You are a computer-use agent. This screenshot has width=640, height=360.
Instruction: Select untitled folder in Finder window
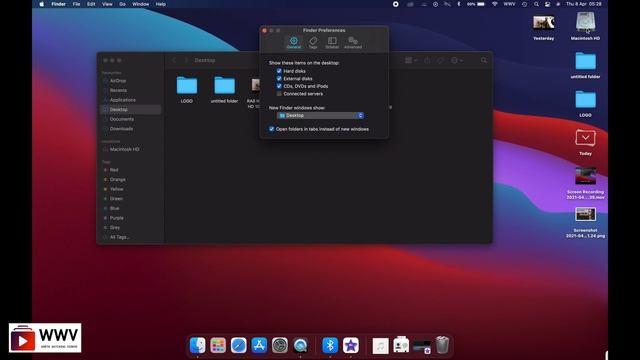coord(224,89)
